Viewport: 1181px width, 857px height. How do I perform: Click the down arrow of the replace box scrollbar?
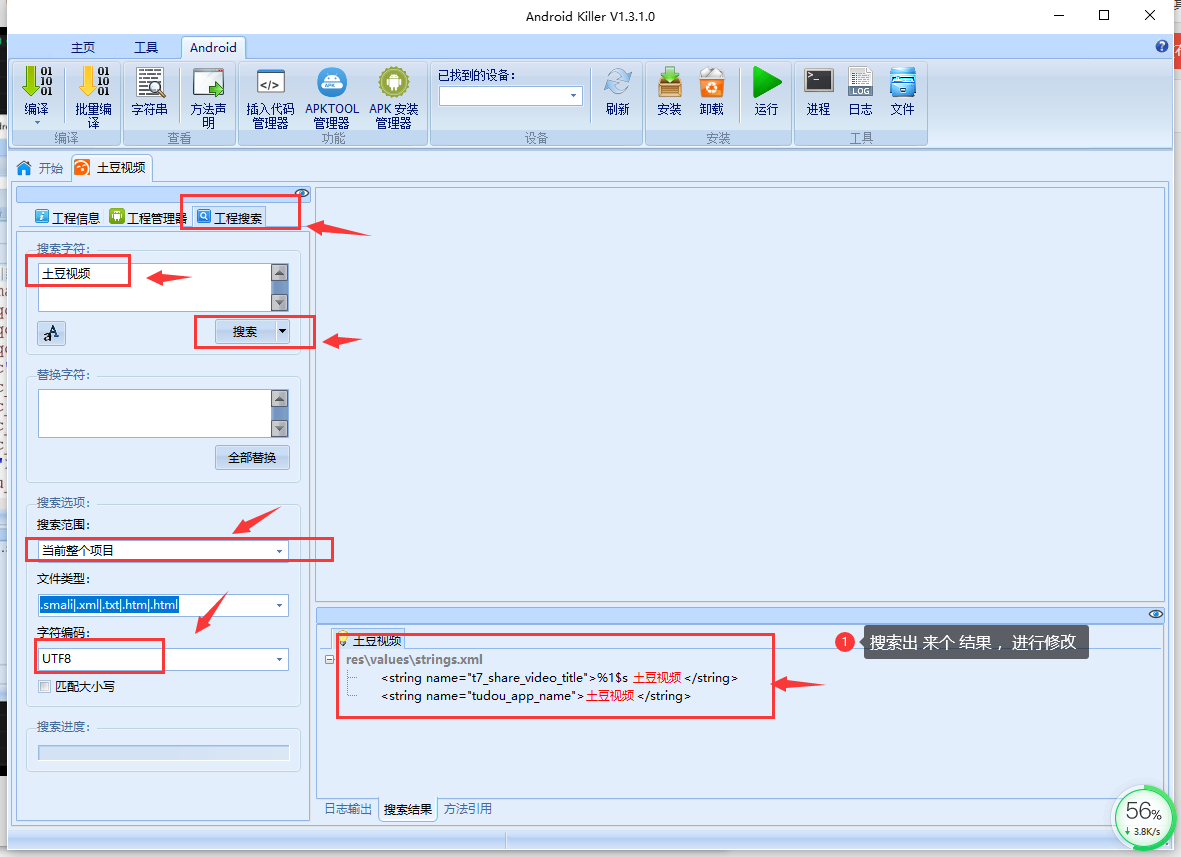(x=279, y=428)
